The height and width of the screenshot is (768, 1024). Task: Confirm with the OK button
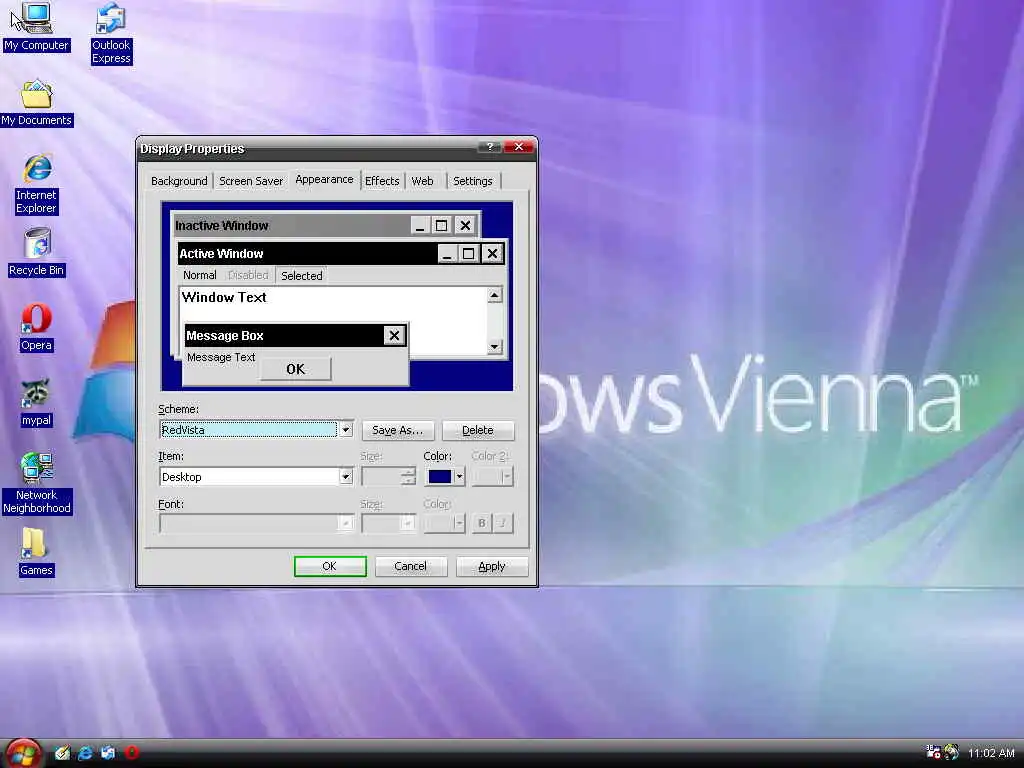point(330,566)
